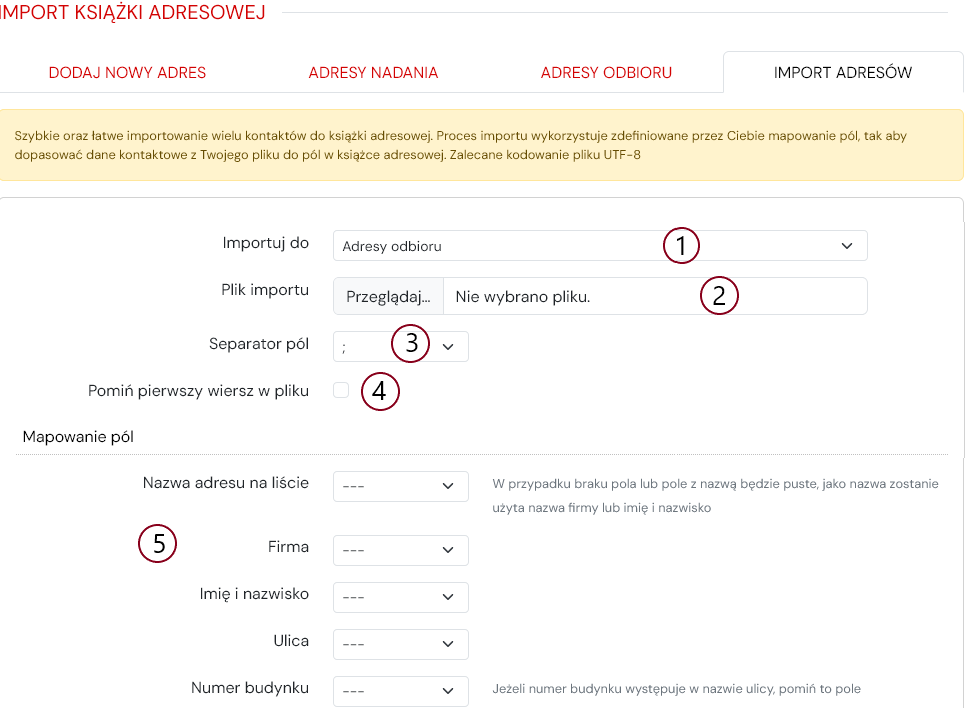The image size is (975, 708).
Task: Click the Przeglądaj file browse button
Action: pos(388,297)
